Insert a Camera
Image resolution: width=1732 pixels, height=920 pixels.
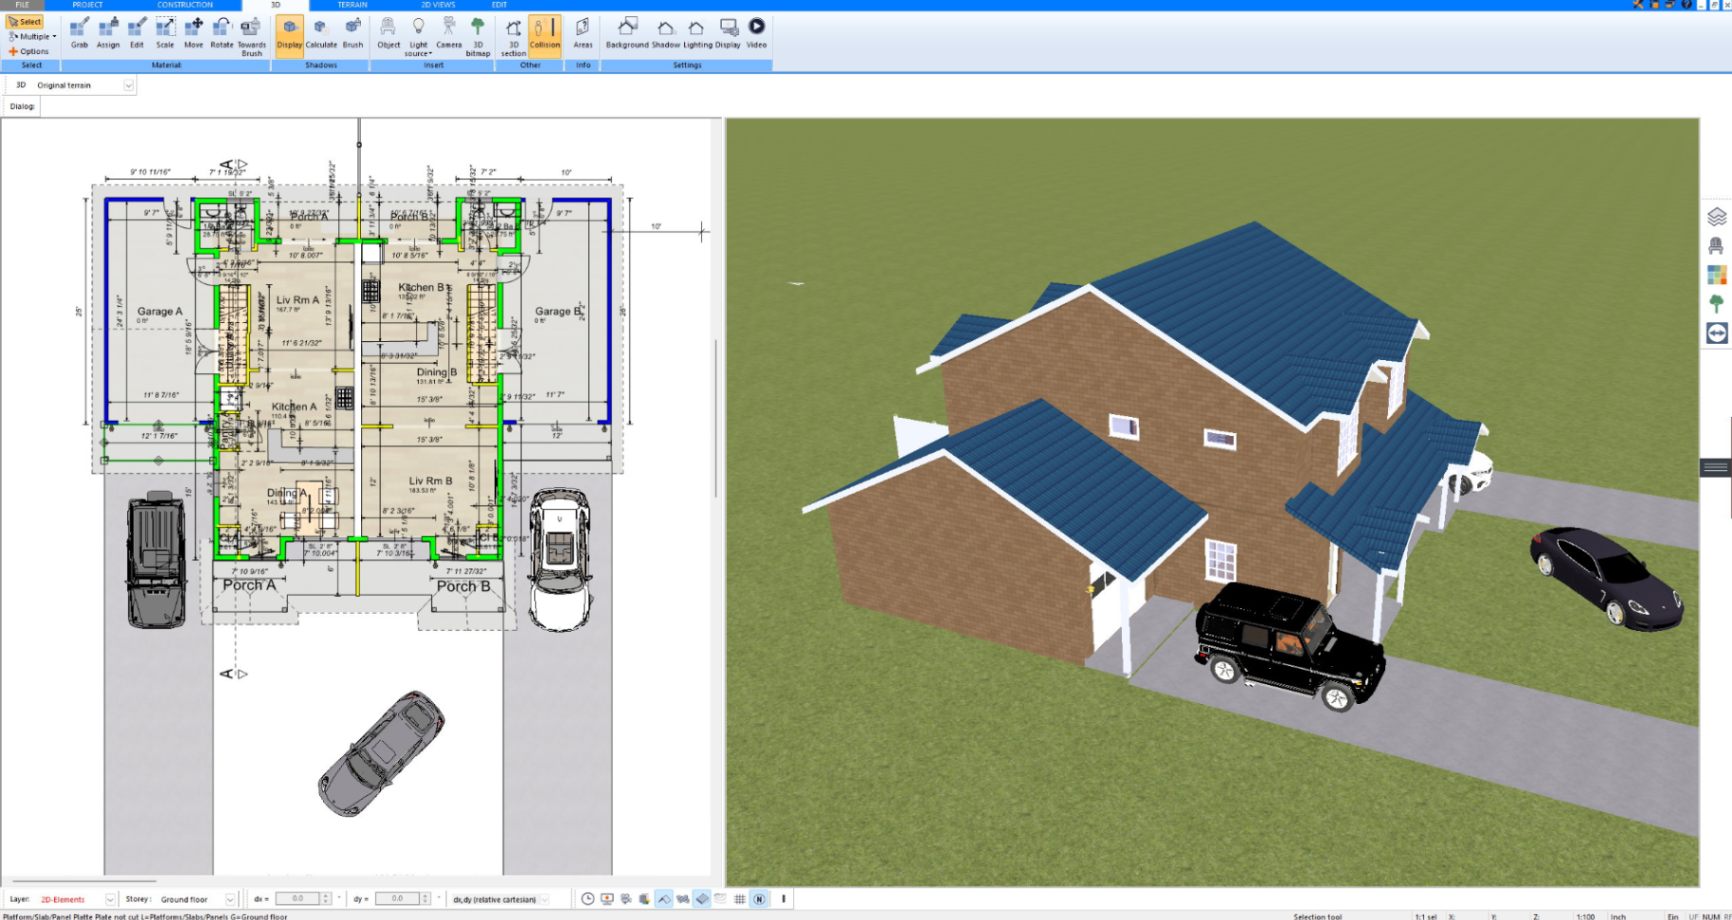[449, 33]
